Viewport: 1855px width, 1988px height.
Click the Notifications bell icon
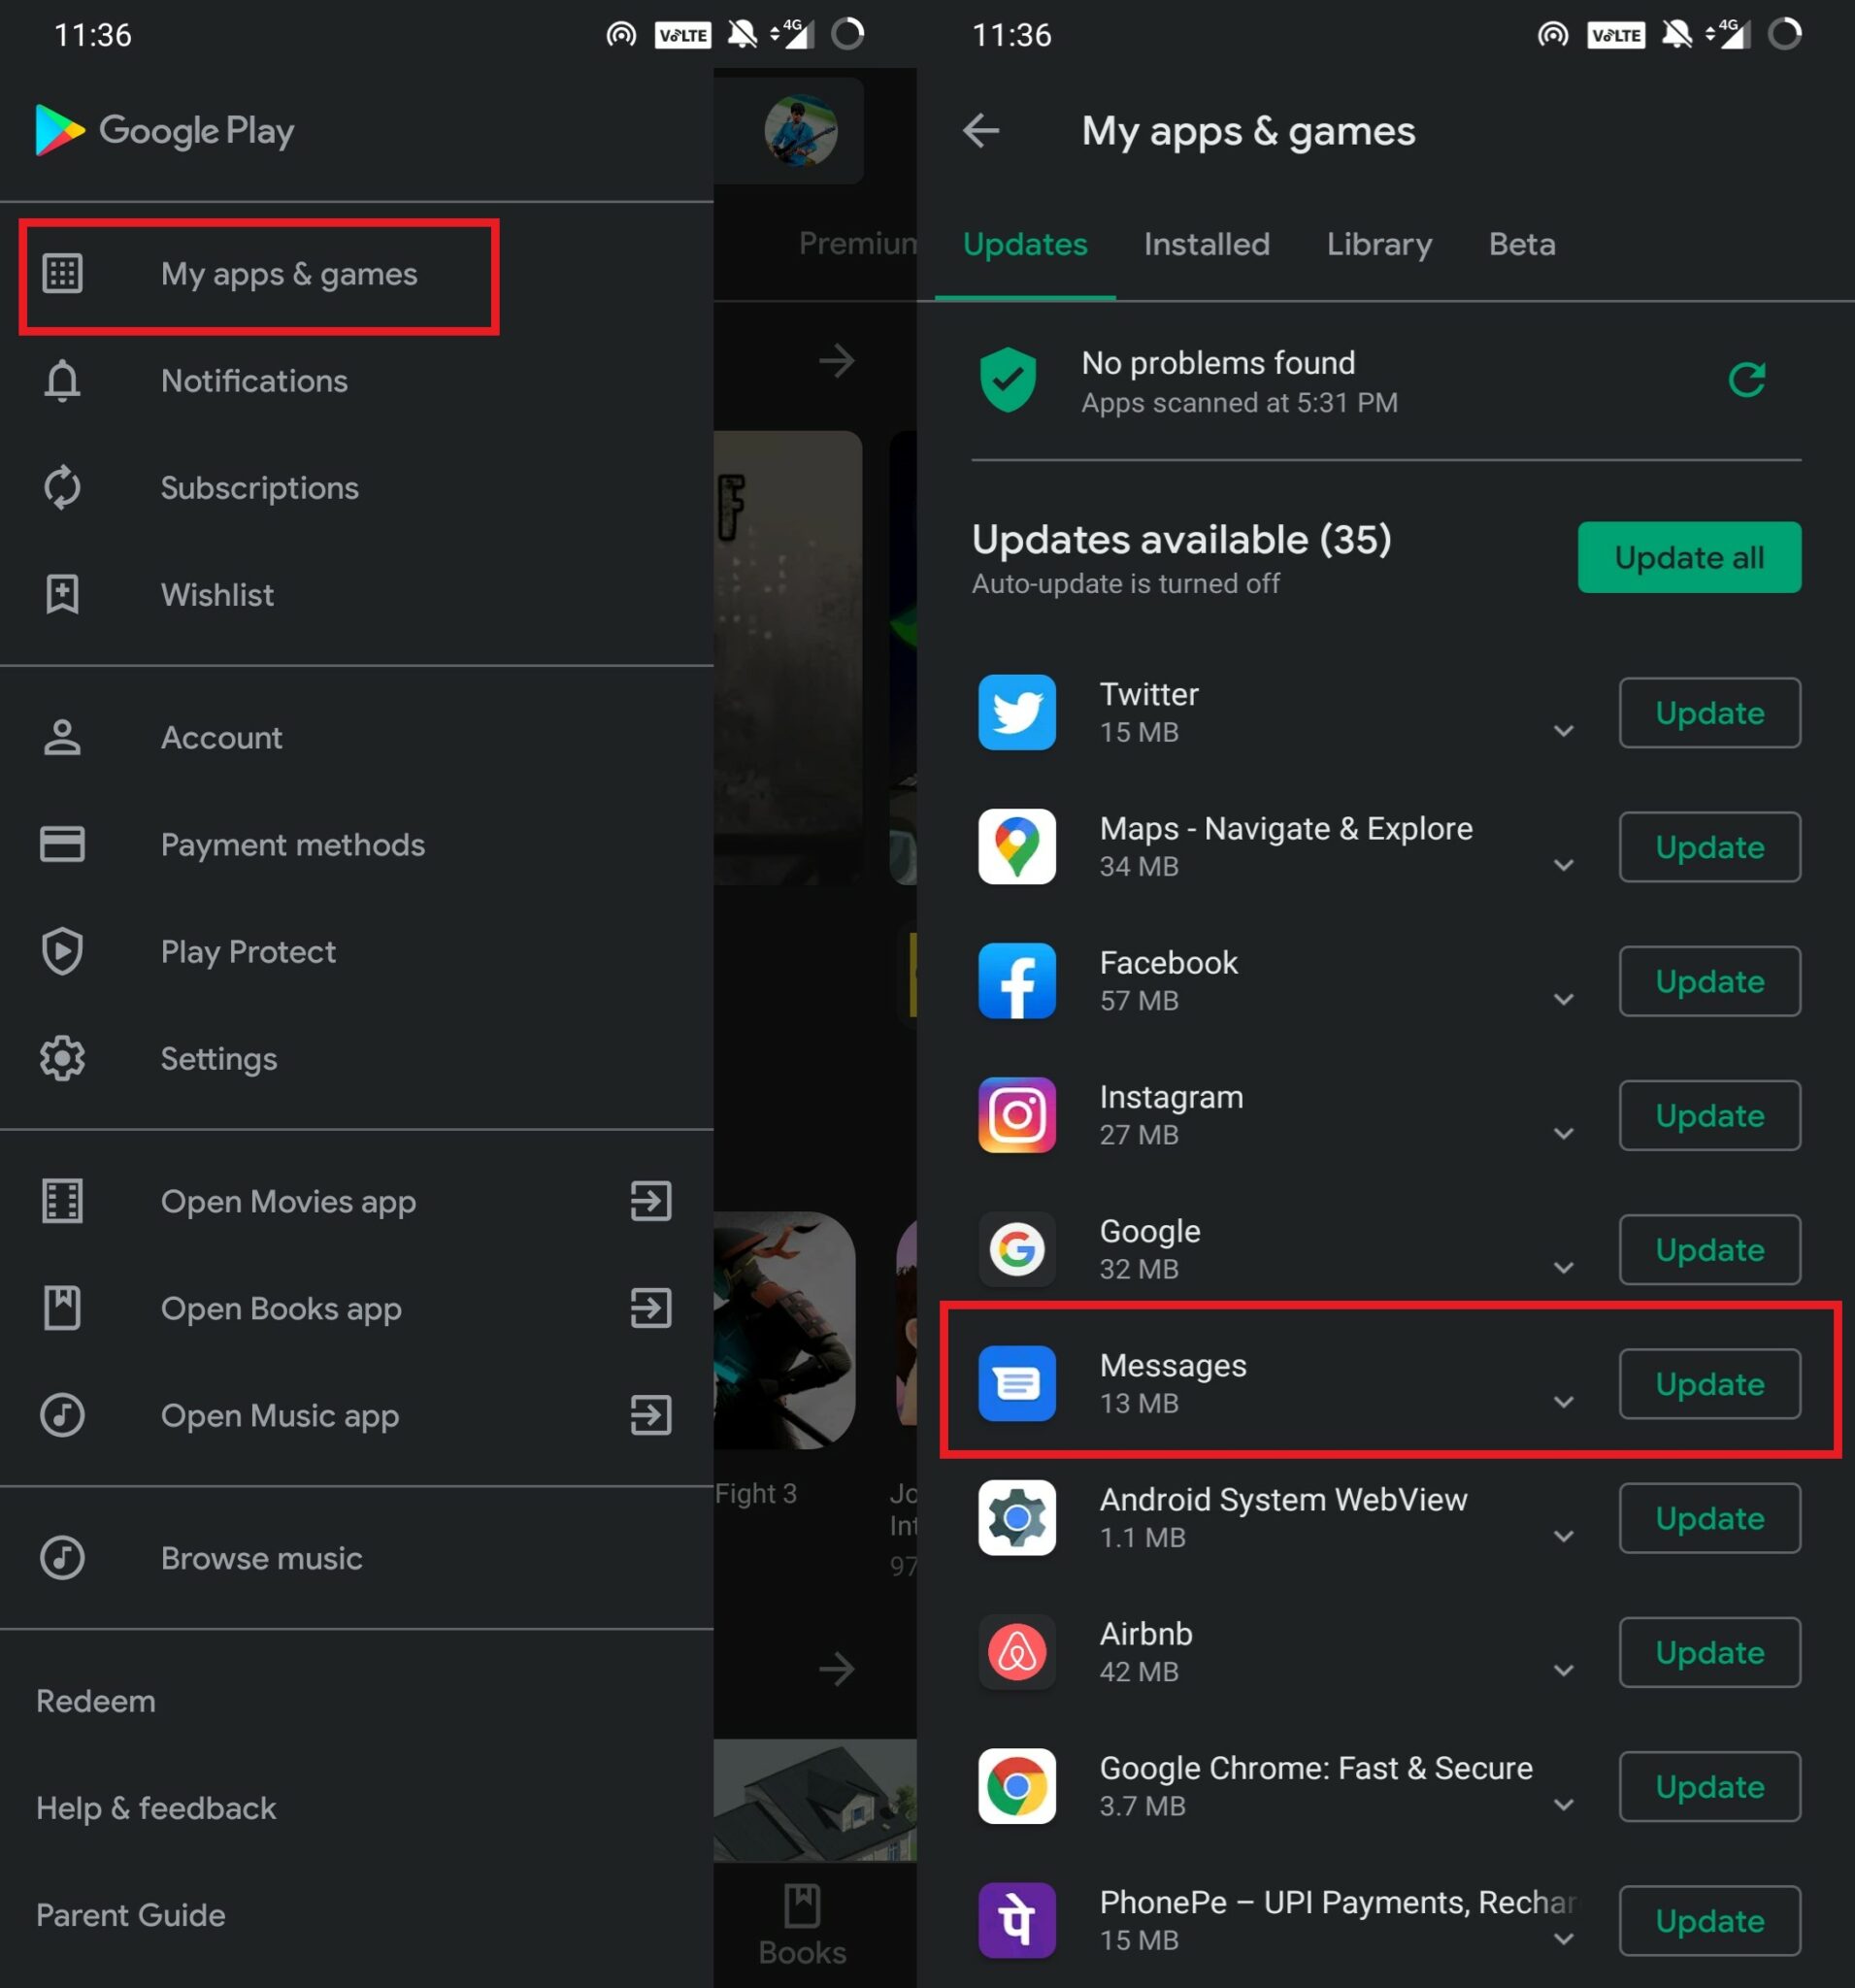(x=62, y=381)
